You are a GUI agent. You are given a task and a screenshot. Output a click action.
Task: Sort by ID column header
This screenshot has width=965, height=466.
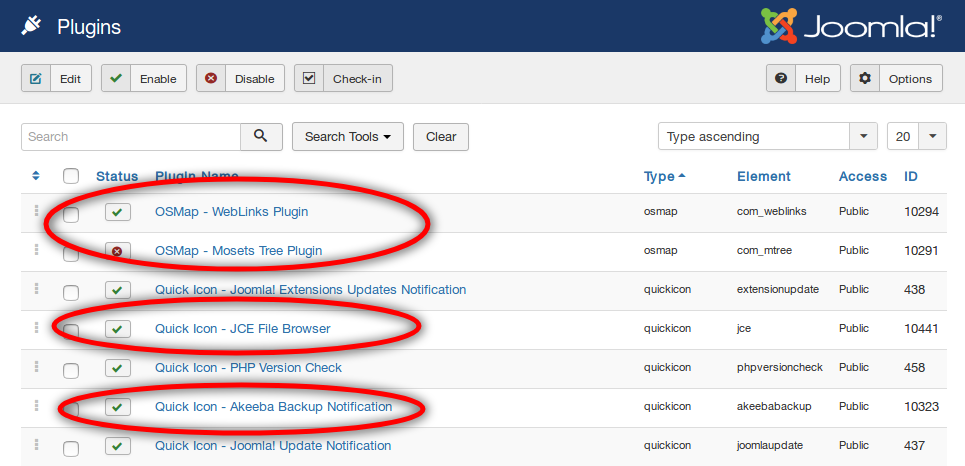pyautogui.click(x=911, y=176)
